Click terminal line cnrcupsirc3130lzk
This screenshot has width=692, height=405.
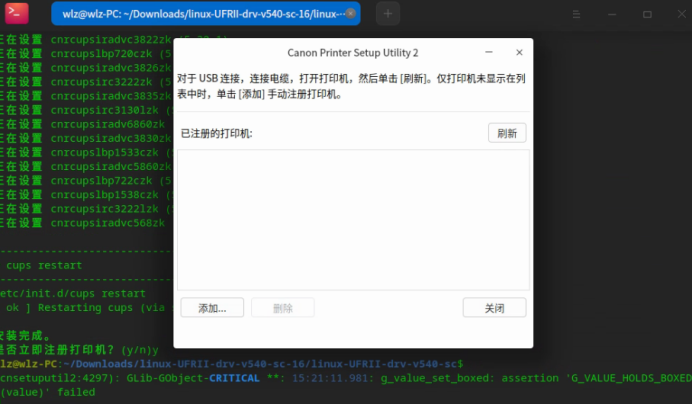(86, 110)
